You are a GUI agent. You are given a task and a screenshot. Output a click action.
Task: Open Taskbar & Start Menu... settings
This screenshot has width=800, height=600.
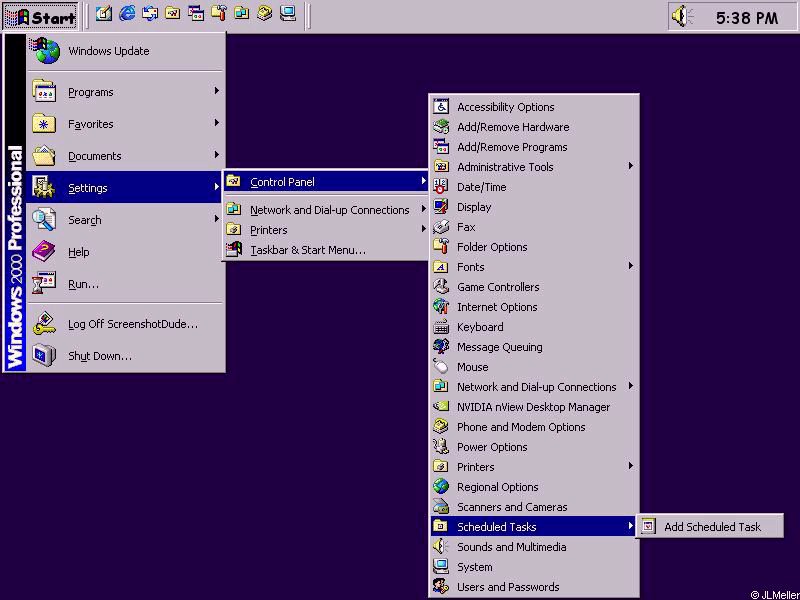[x=326, y=250]
